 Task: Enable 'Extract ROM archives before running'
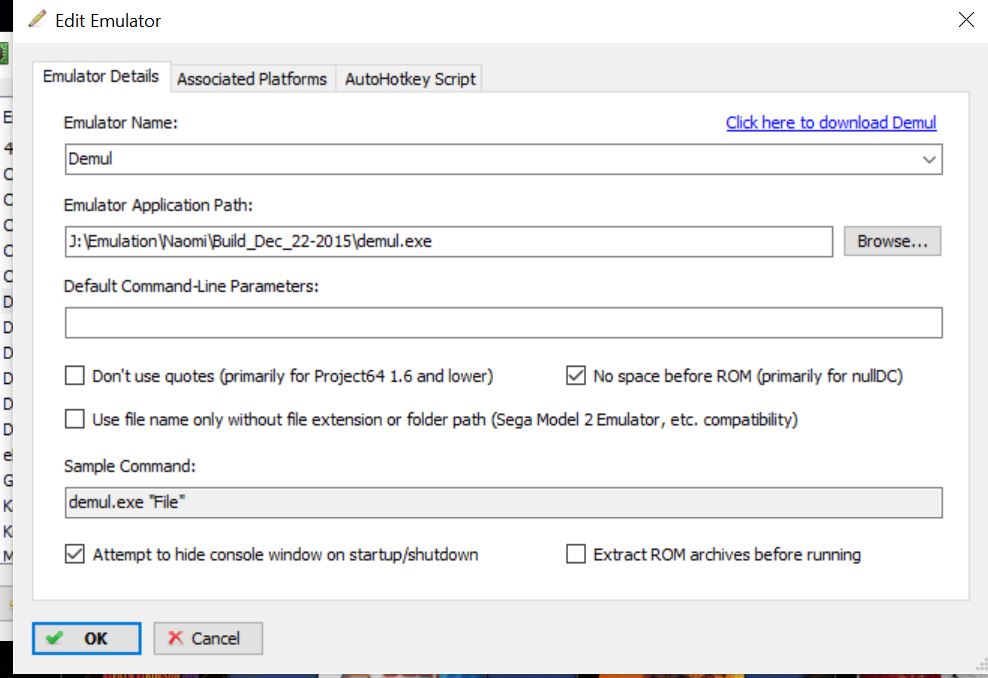(576, 554)
